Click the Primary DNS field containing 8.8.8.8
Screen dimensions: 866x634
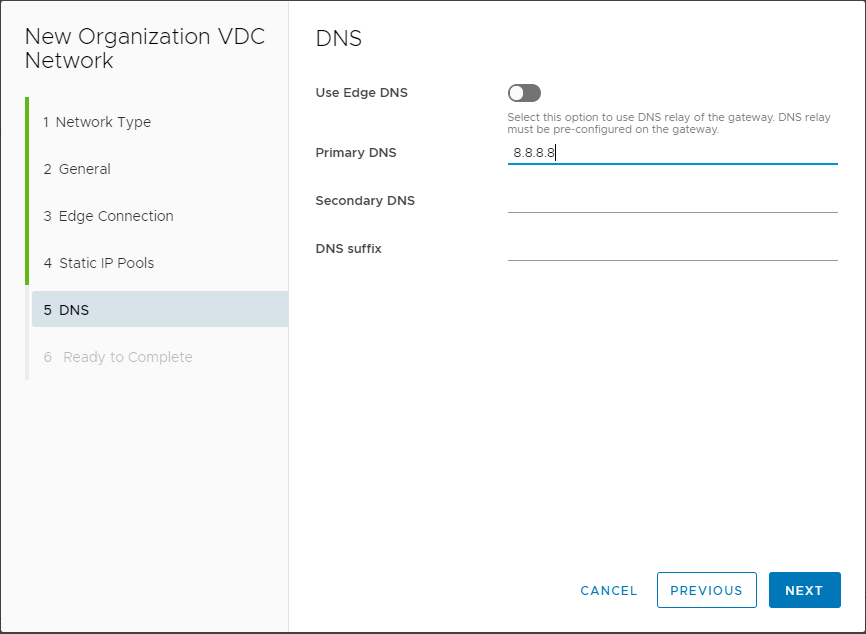(673, 153)
